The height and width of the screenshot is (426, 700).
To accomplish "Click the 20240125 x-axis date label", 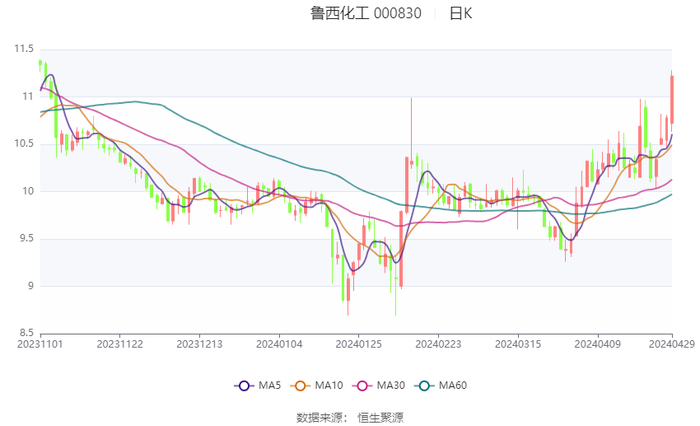I will pyautogui.click(x=358, y=344).
